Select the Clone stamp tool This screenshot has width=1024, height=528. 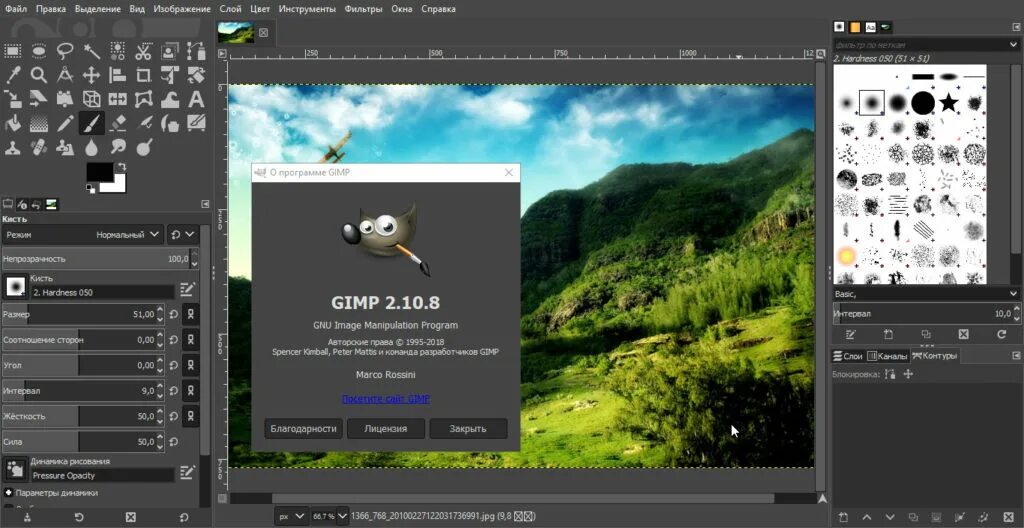tap(13, 147)
